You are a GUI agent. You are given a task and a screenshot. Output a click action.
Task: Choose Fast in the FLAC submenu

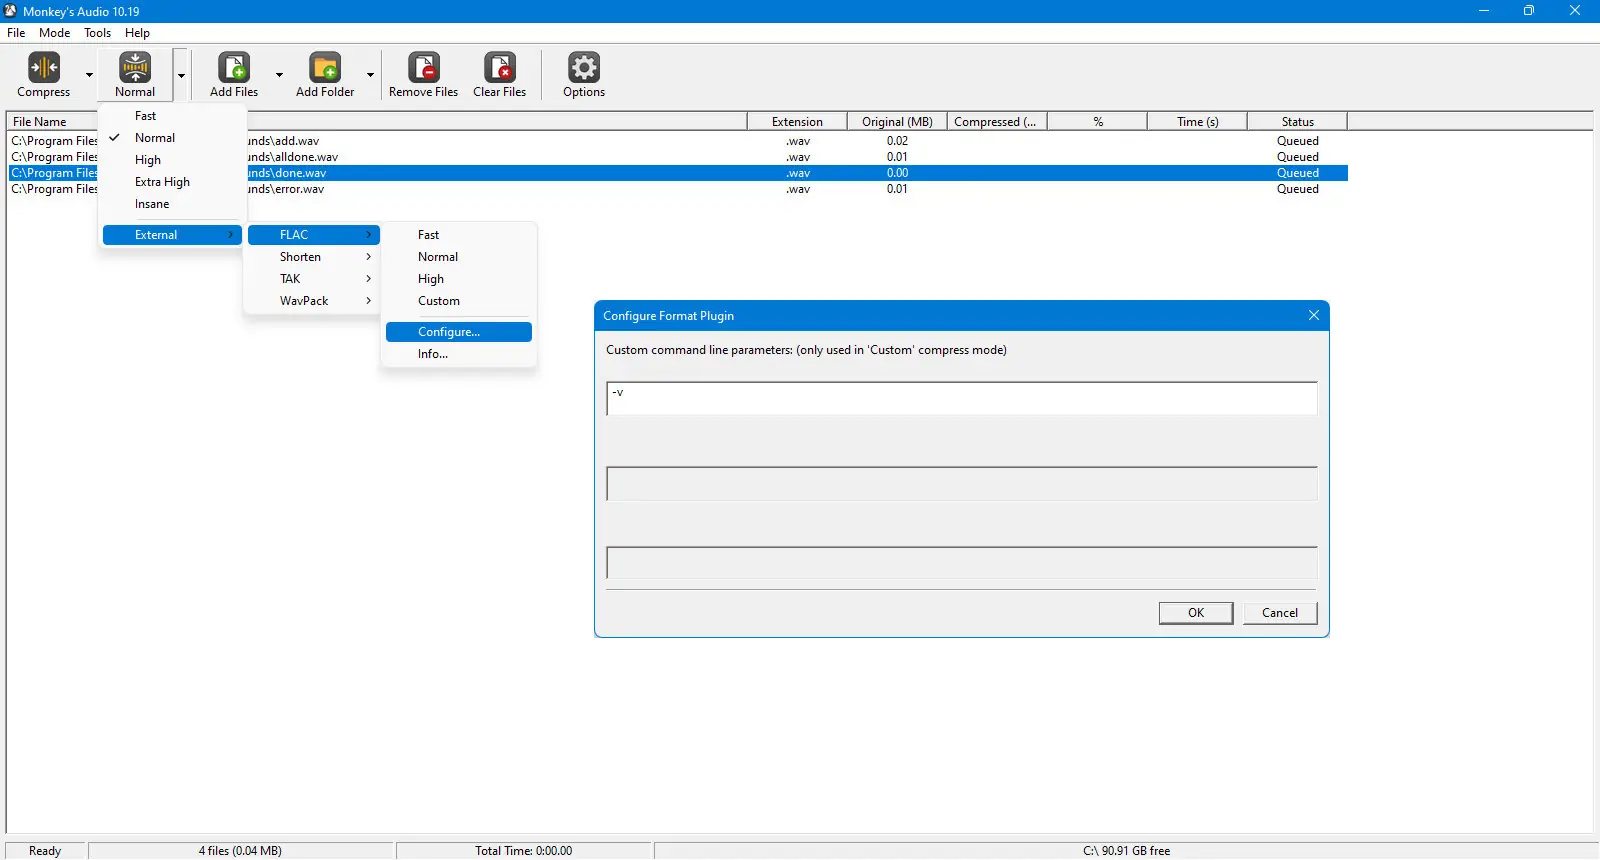click(x=459, y=235)
